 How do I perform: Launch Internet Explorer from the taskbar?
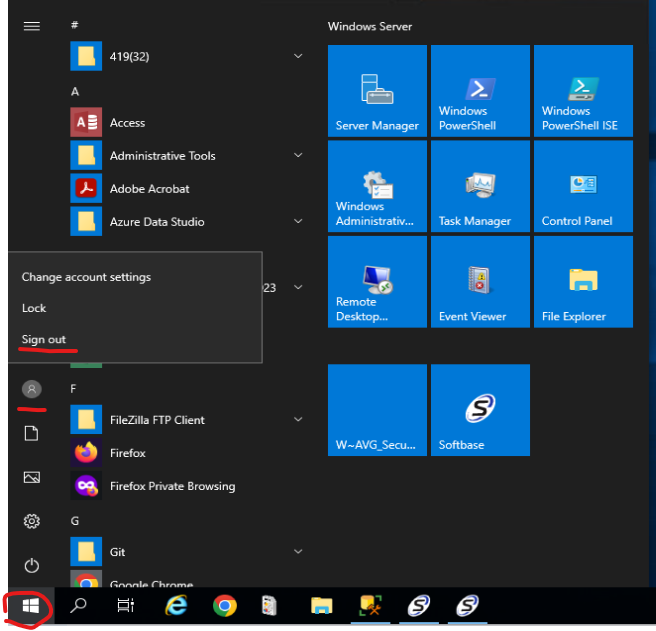pyautogui.click(x=176, y=605)
